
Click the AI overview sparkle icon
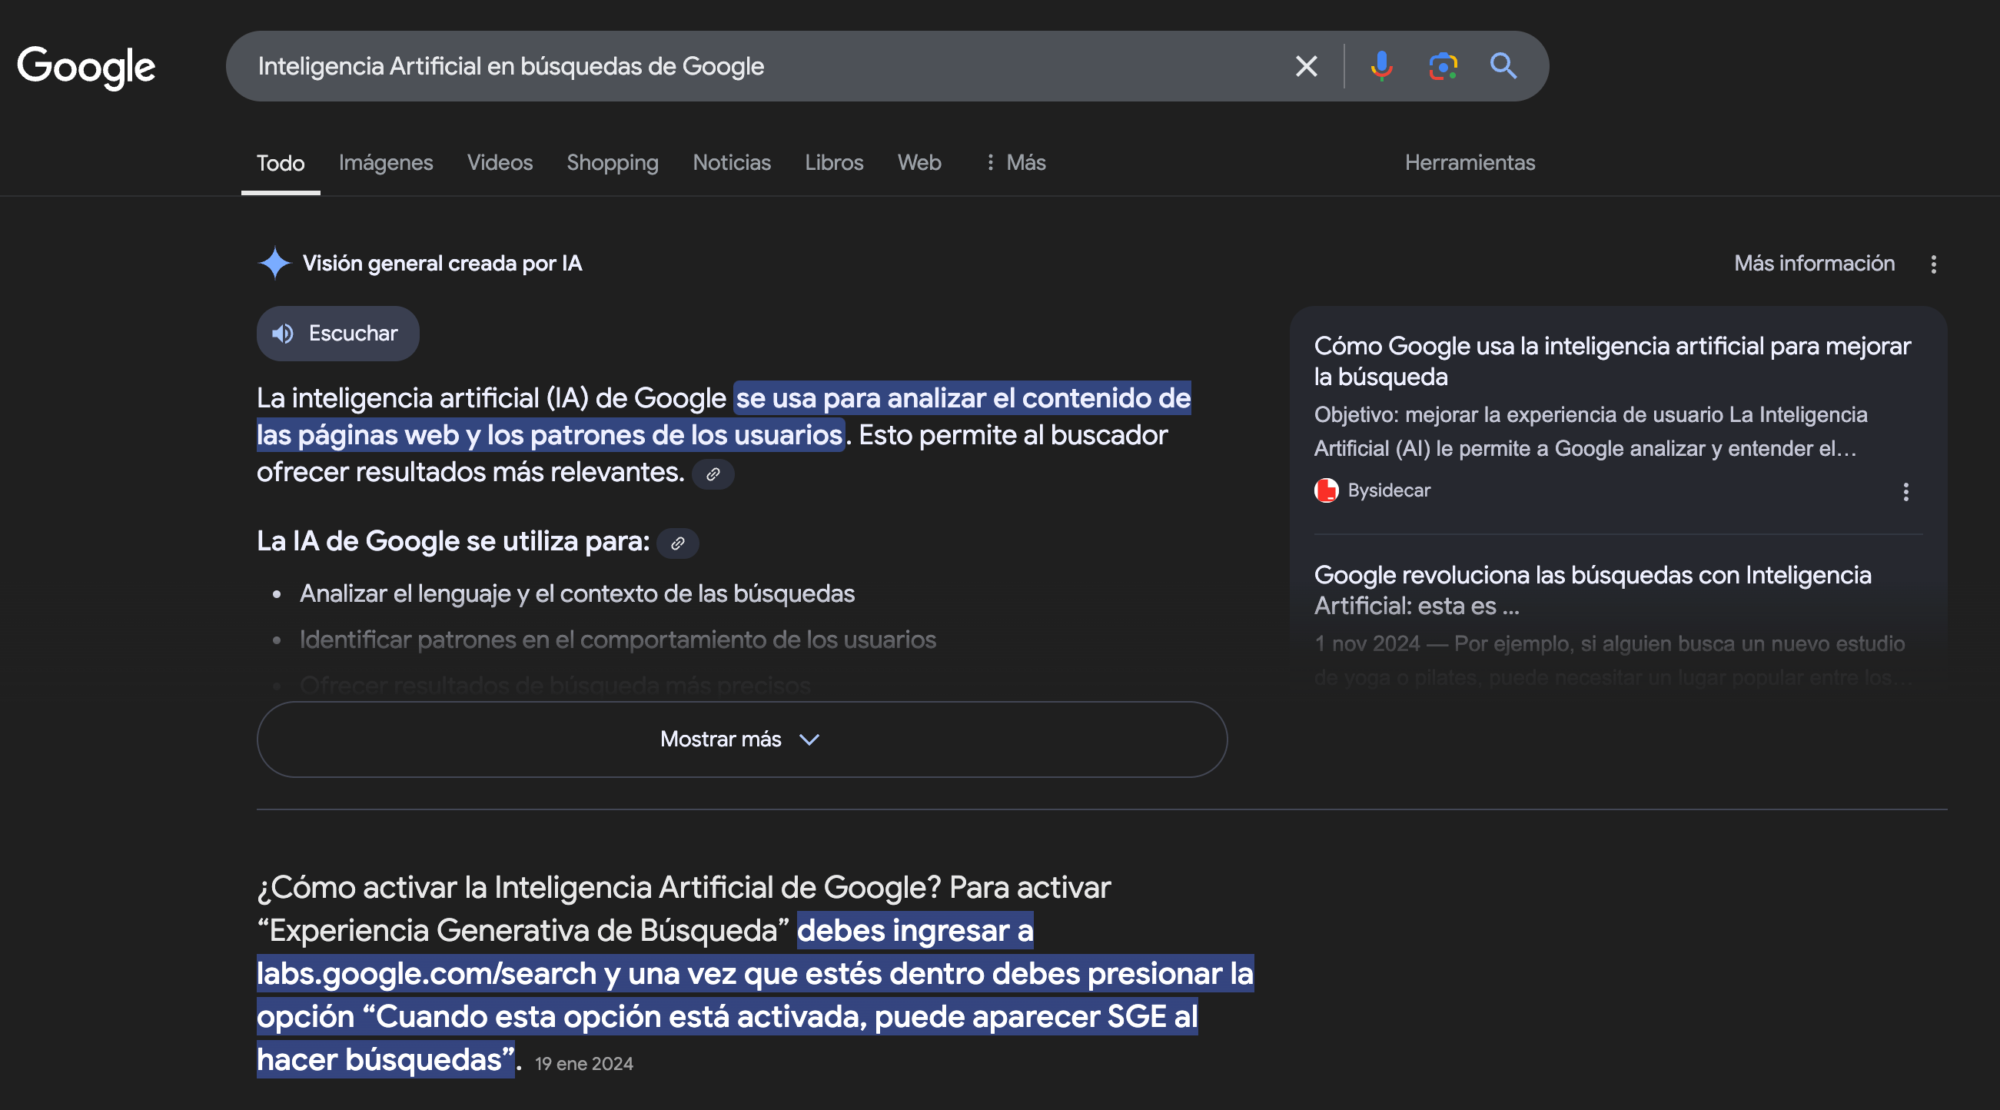click(x=274, y=263)
